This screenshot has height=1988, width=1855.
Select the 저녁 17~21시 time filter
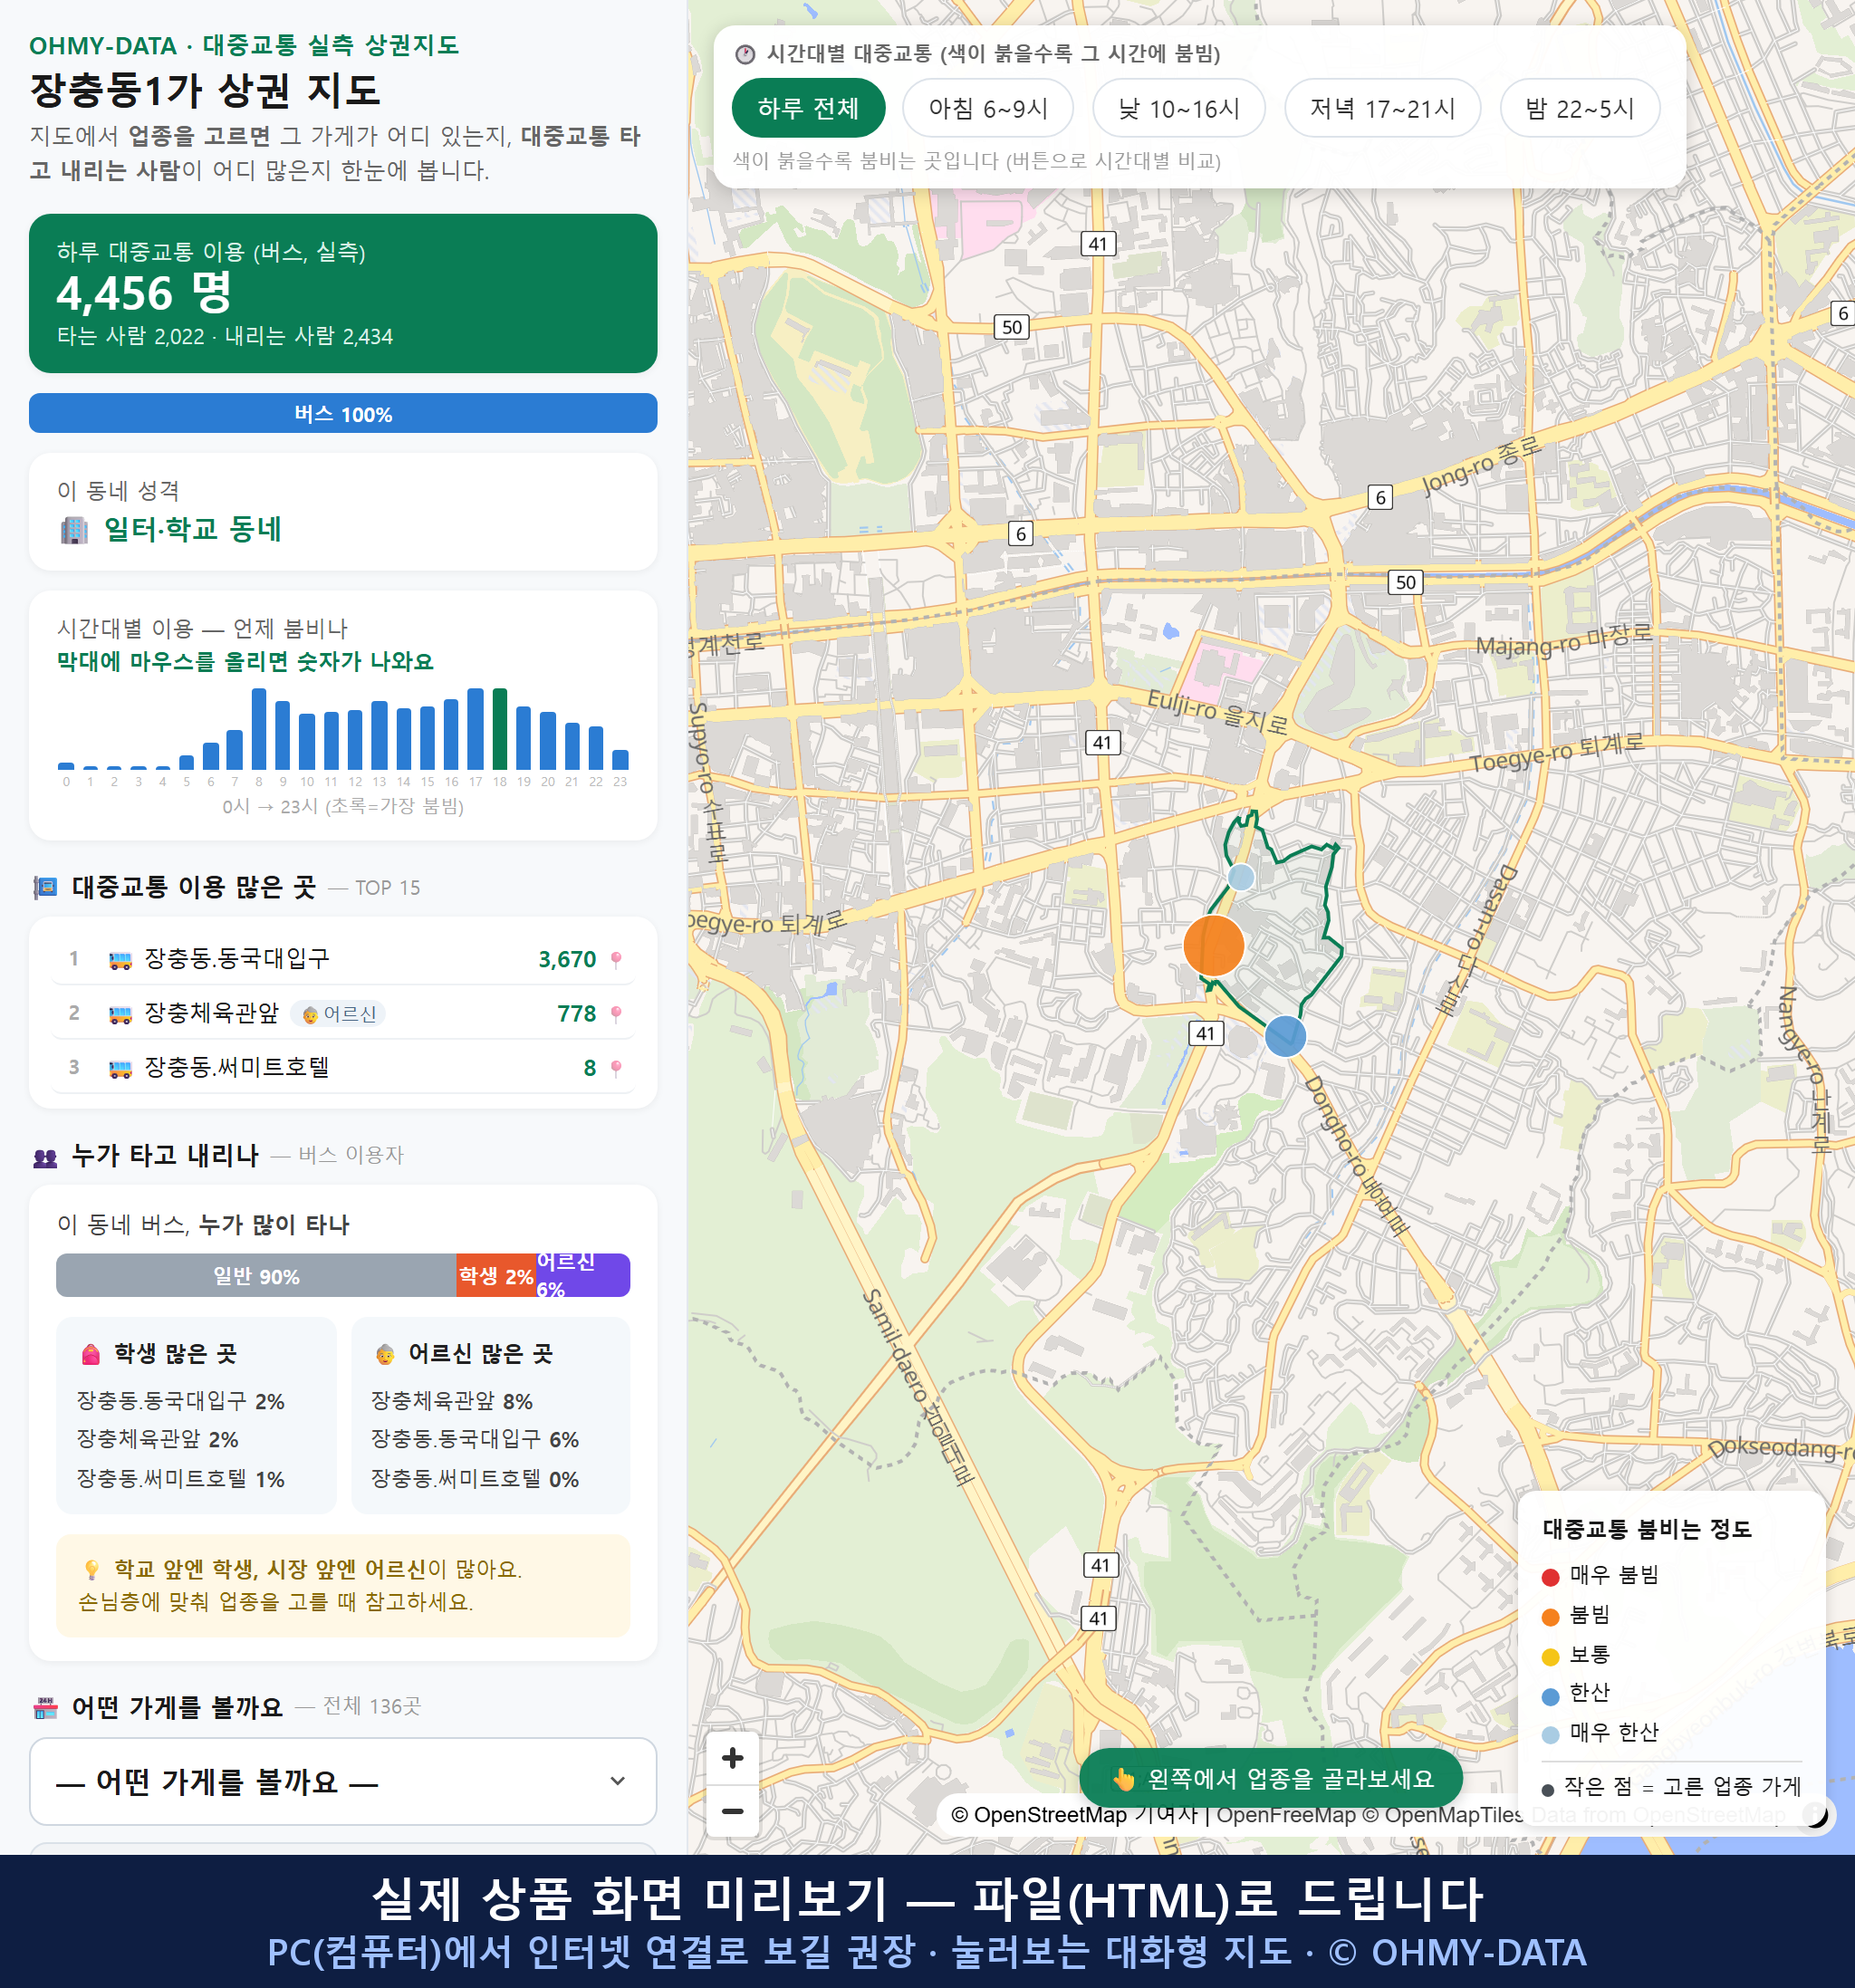click(1382, 108)
